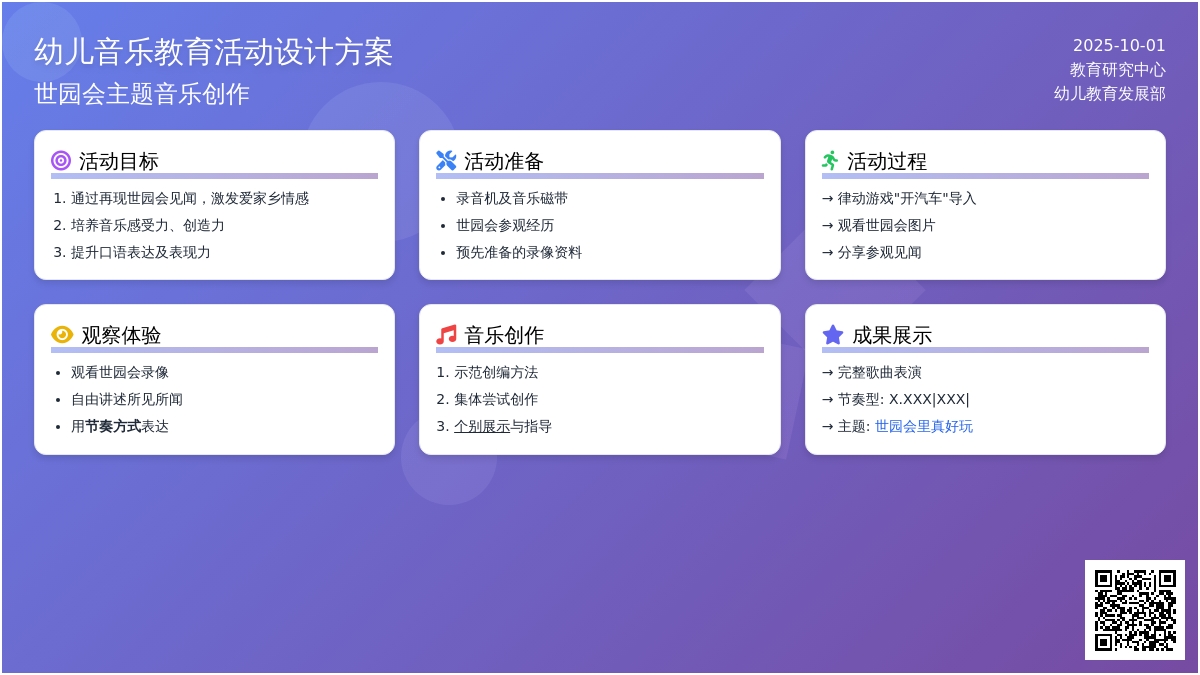Click the underlined 个别展示 text
The image size is (1200, 675).
pyautogui.click(x=482, y=426)
